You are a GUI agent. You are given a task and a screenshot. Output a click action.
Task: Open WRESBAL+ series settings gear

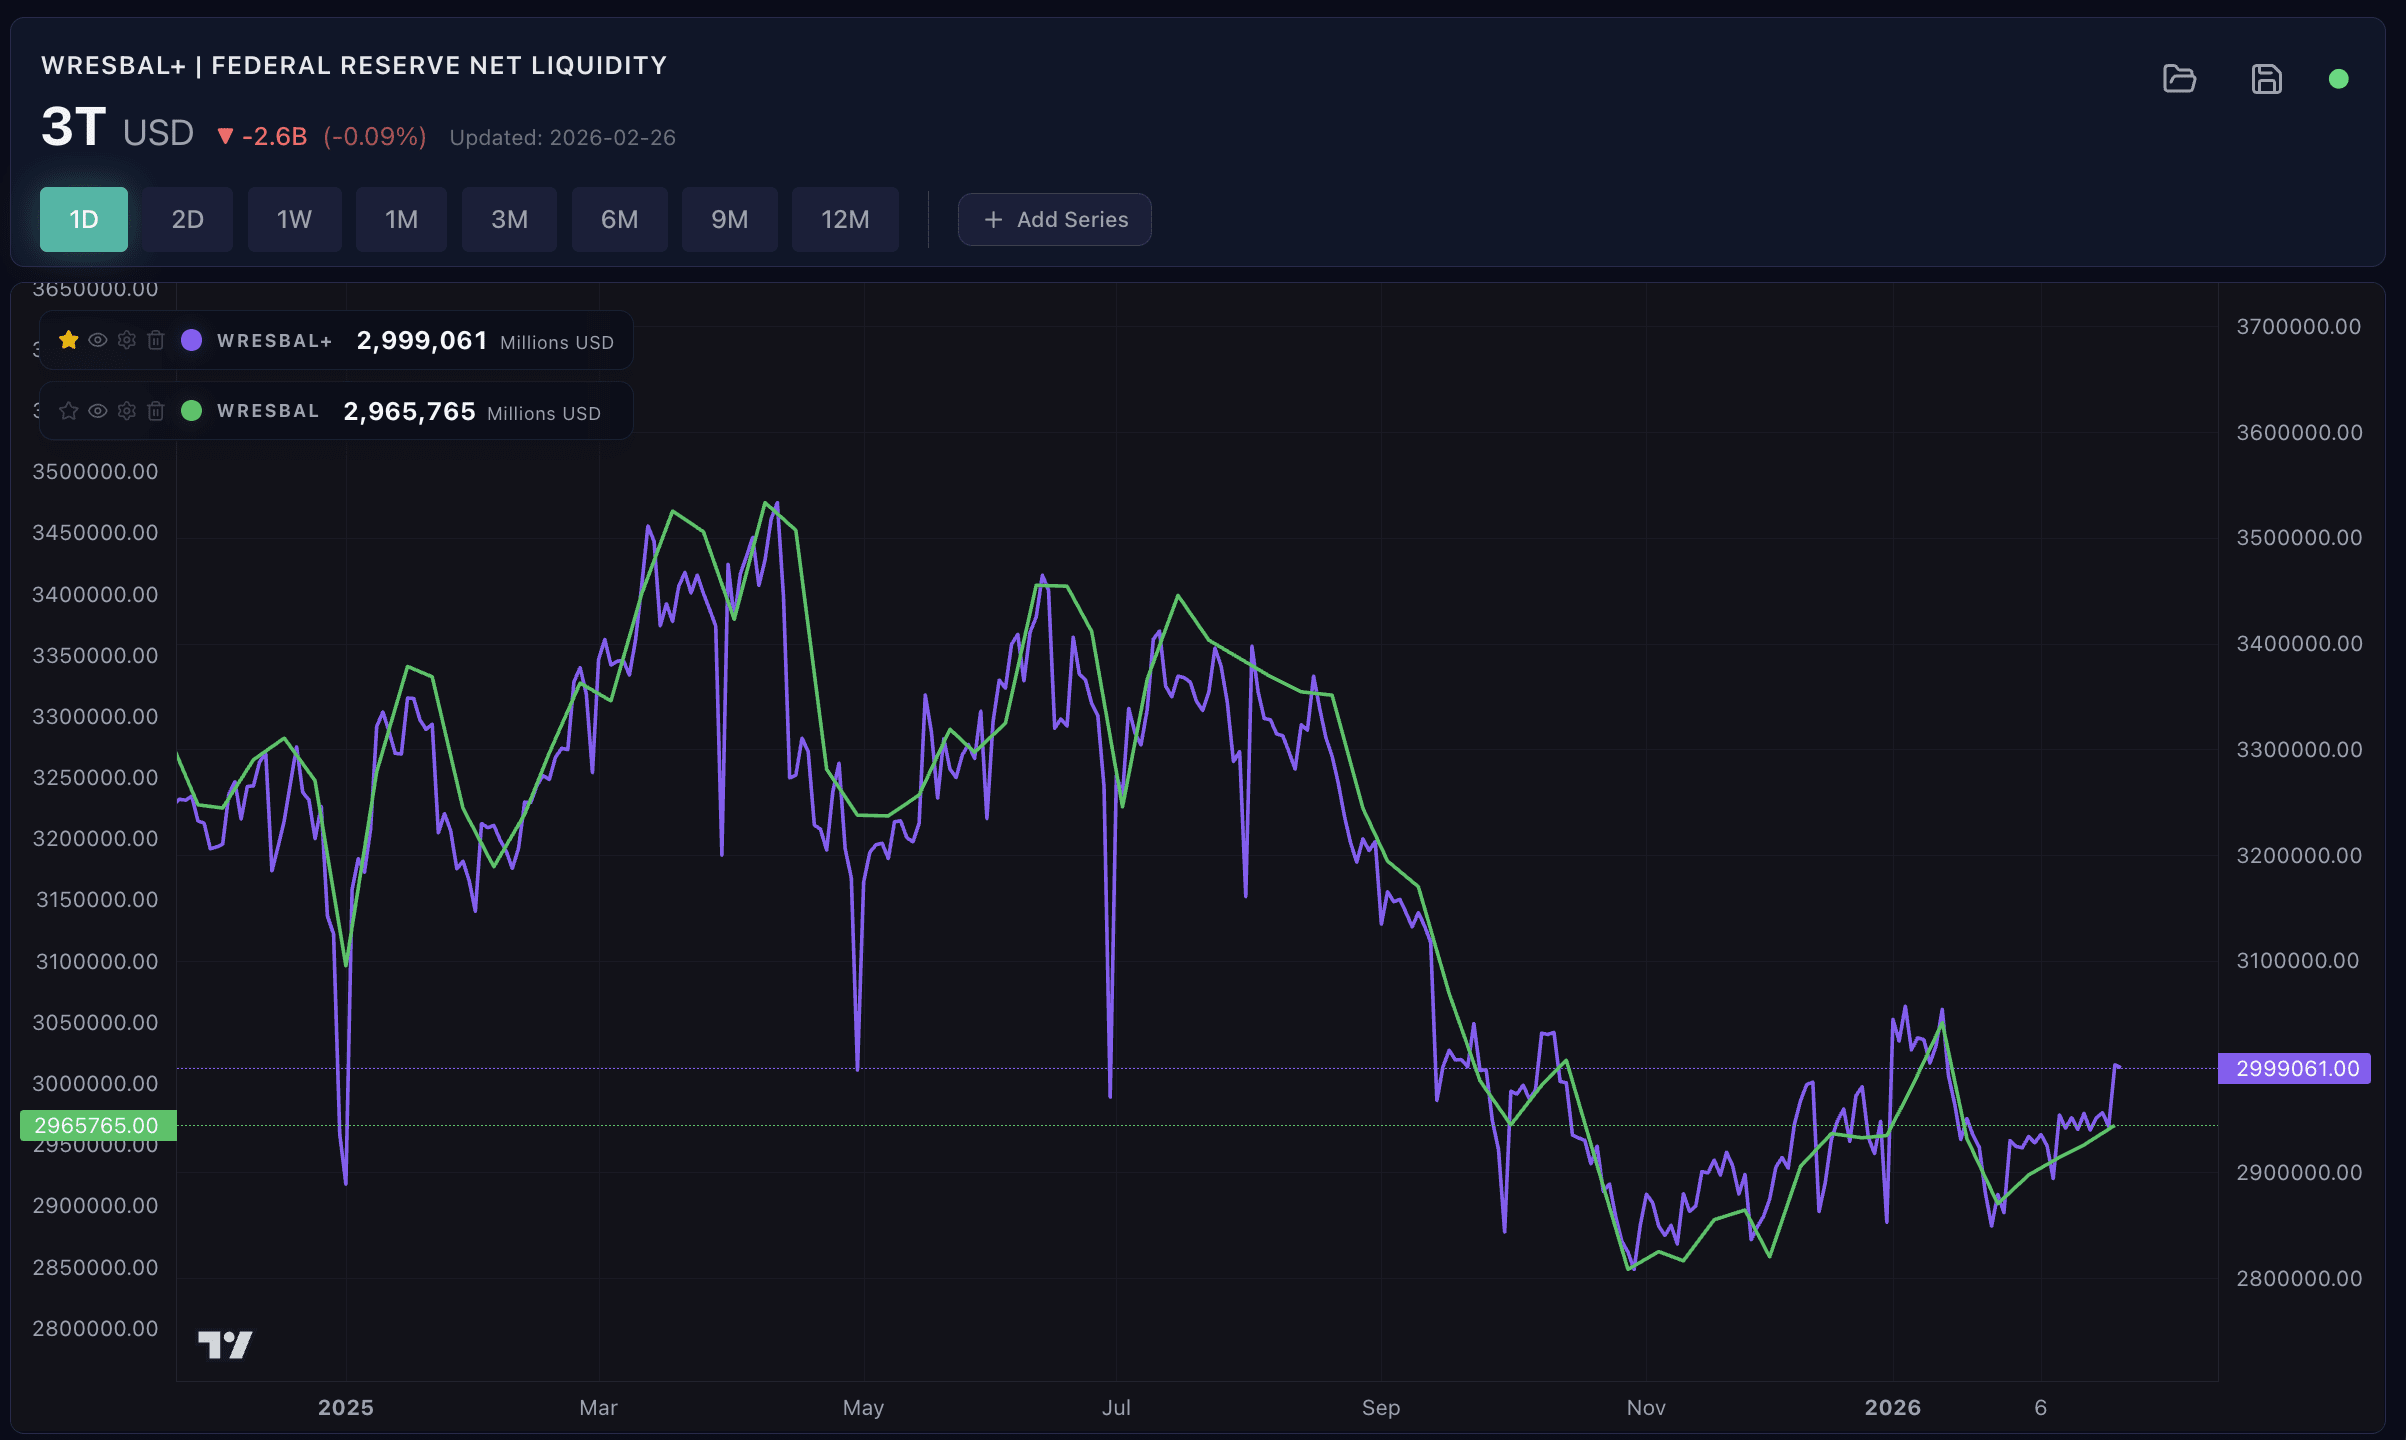(x=127, y=340)
